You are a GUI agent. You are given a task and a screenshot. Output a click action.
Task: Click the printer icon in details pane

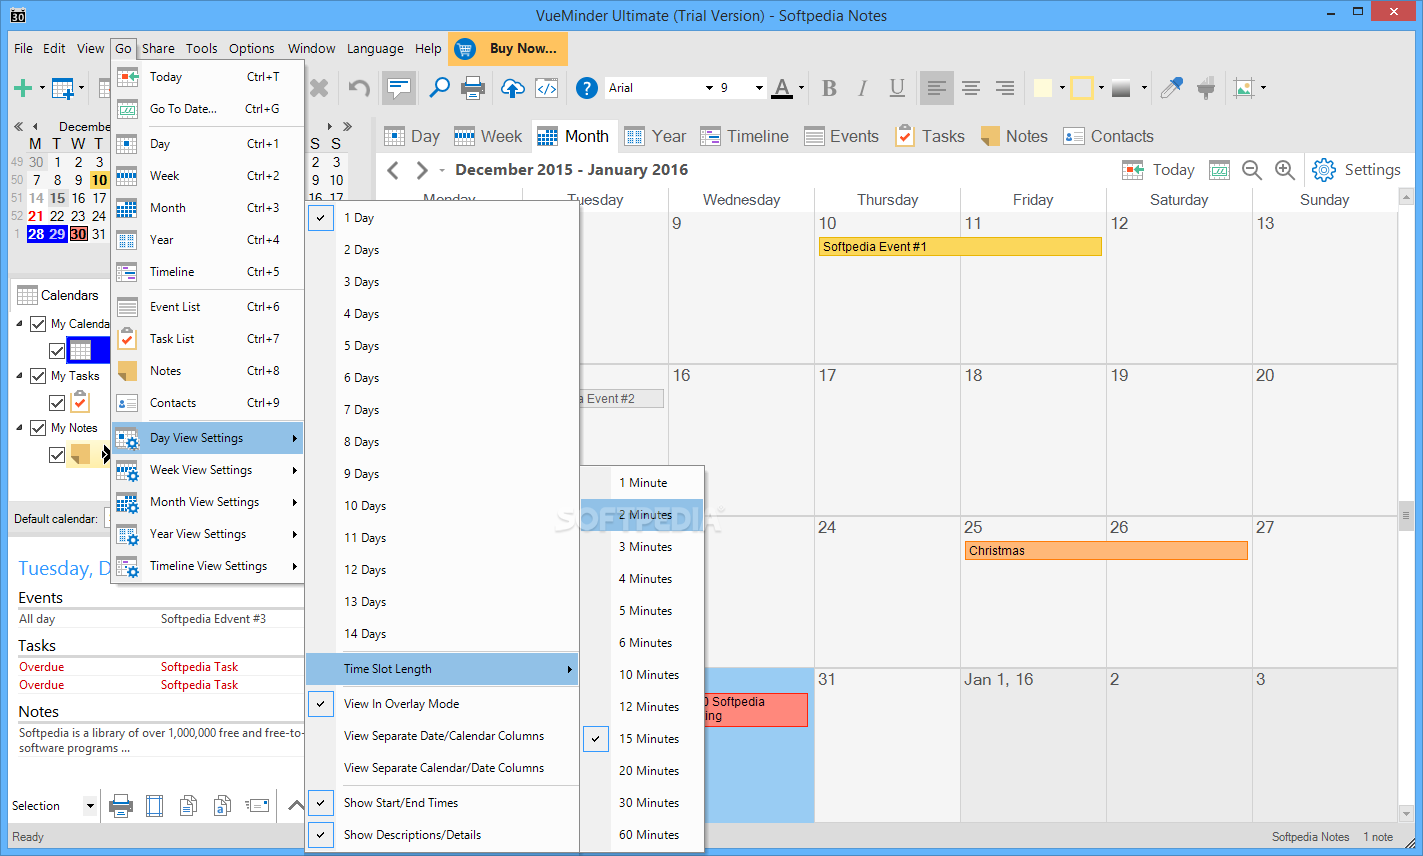120,805
